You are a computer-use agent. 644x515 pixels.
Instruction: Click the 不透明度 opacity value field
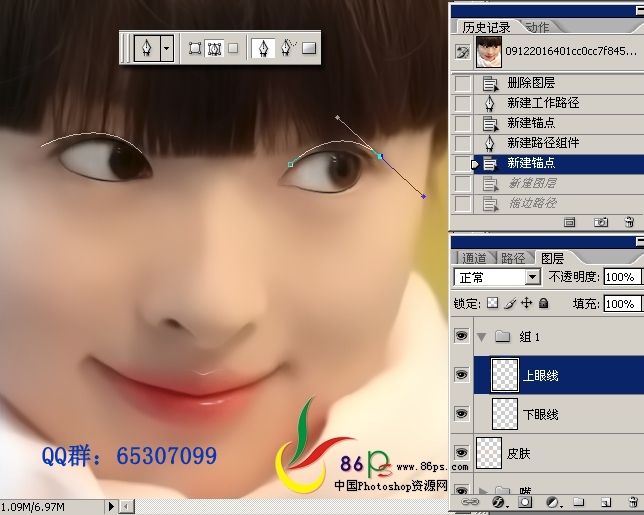tap(621, 277)
